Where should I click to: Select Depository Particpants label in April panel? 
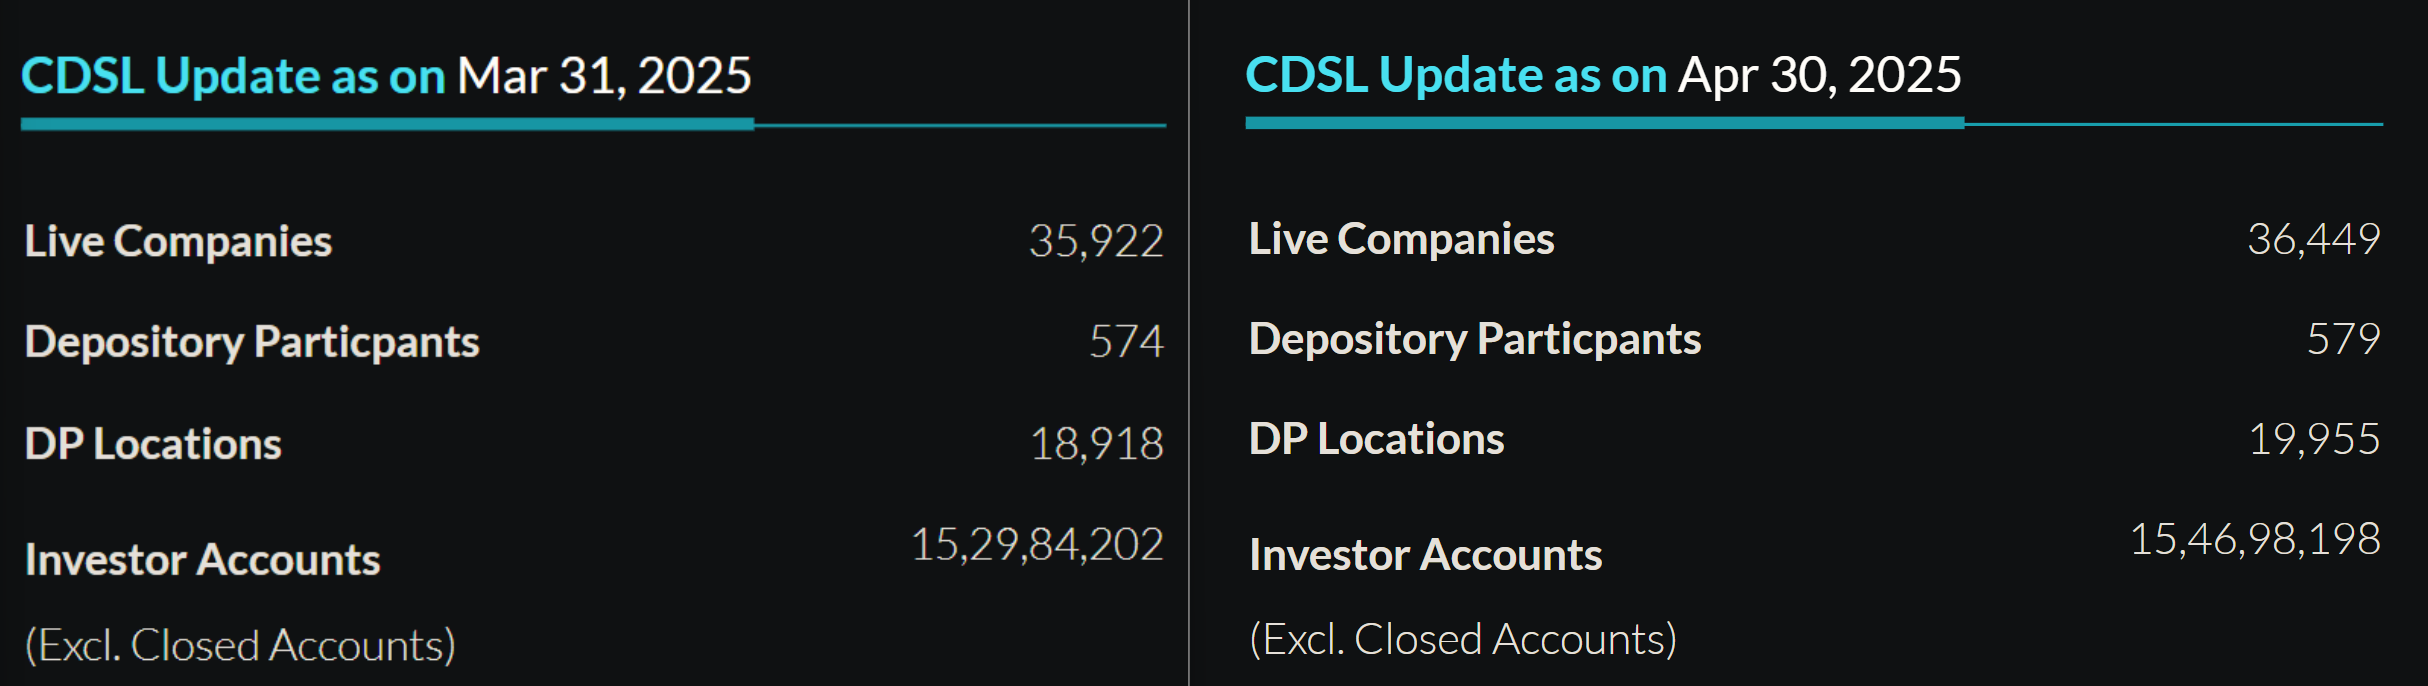tap(1475, 339)
